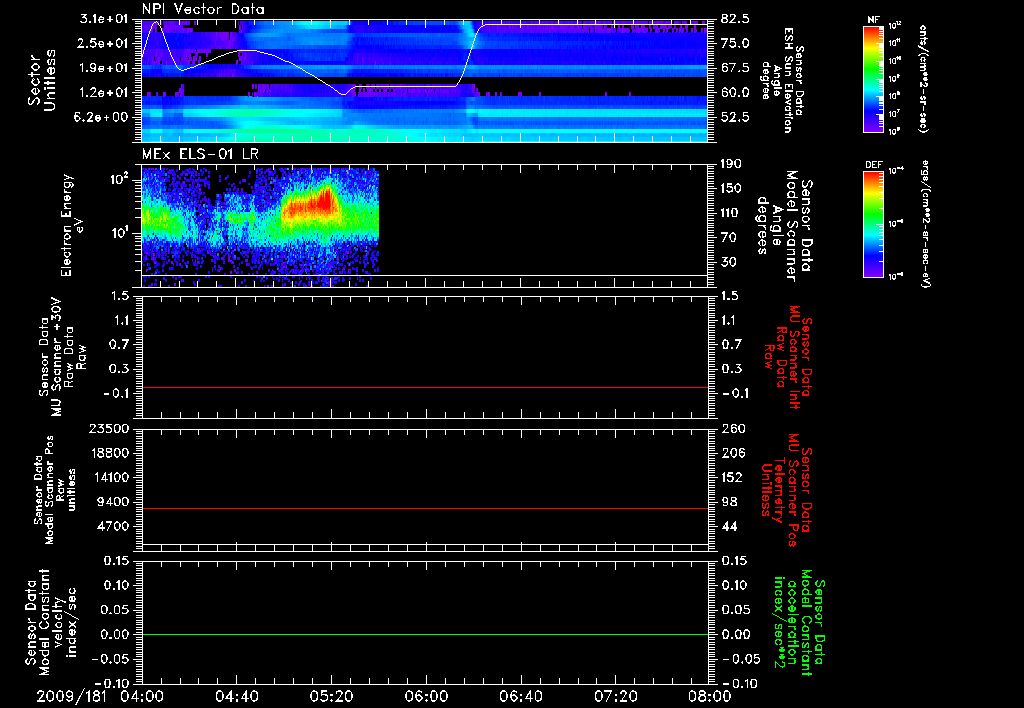
Task: Click the ESH Sun Elevation Angle label
Action: (x=782, y=80)
